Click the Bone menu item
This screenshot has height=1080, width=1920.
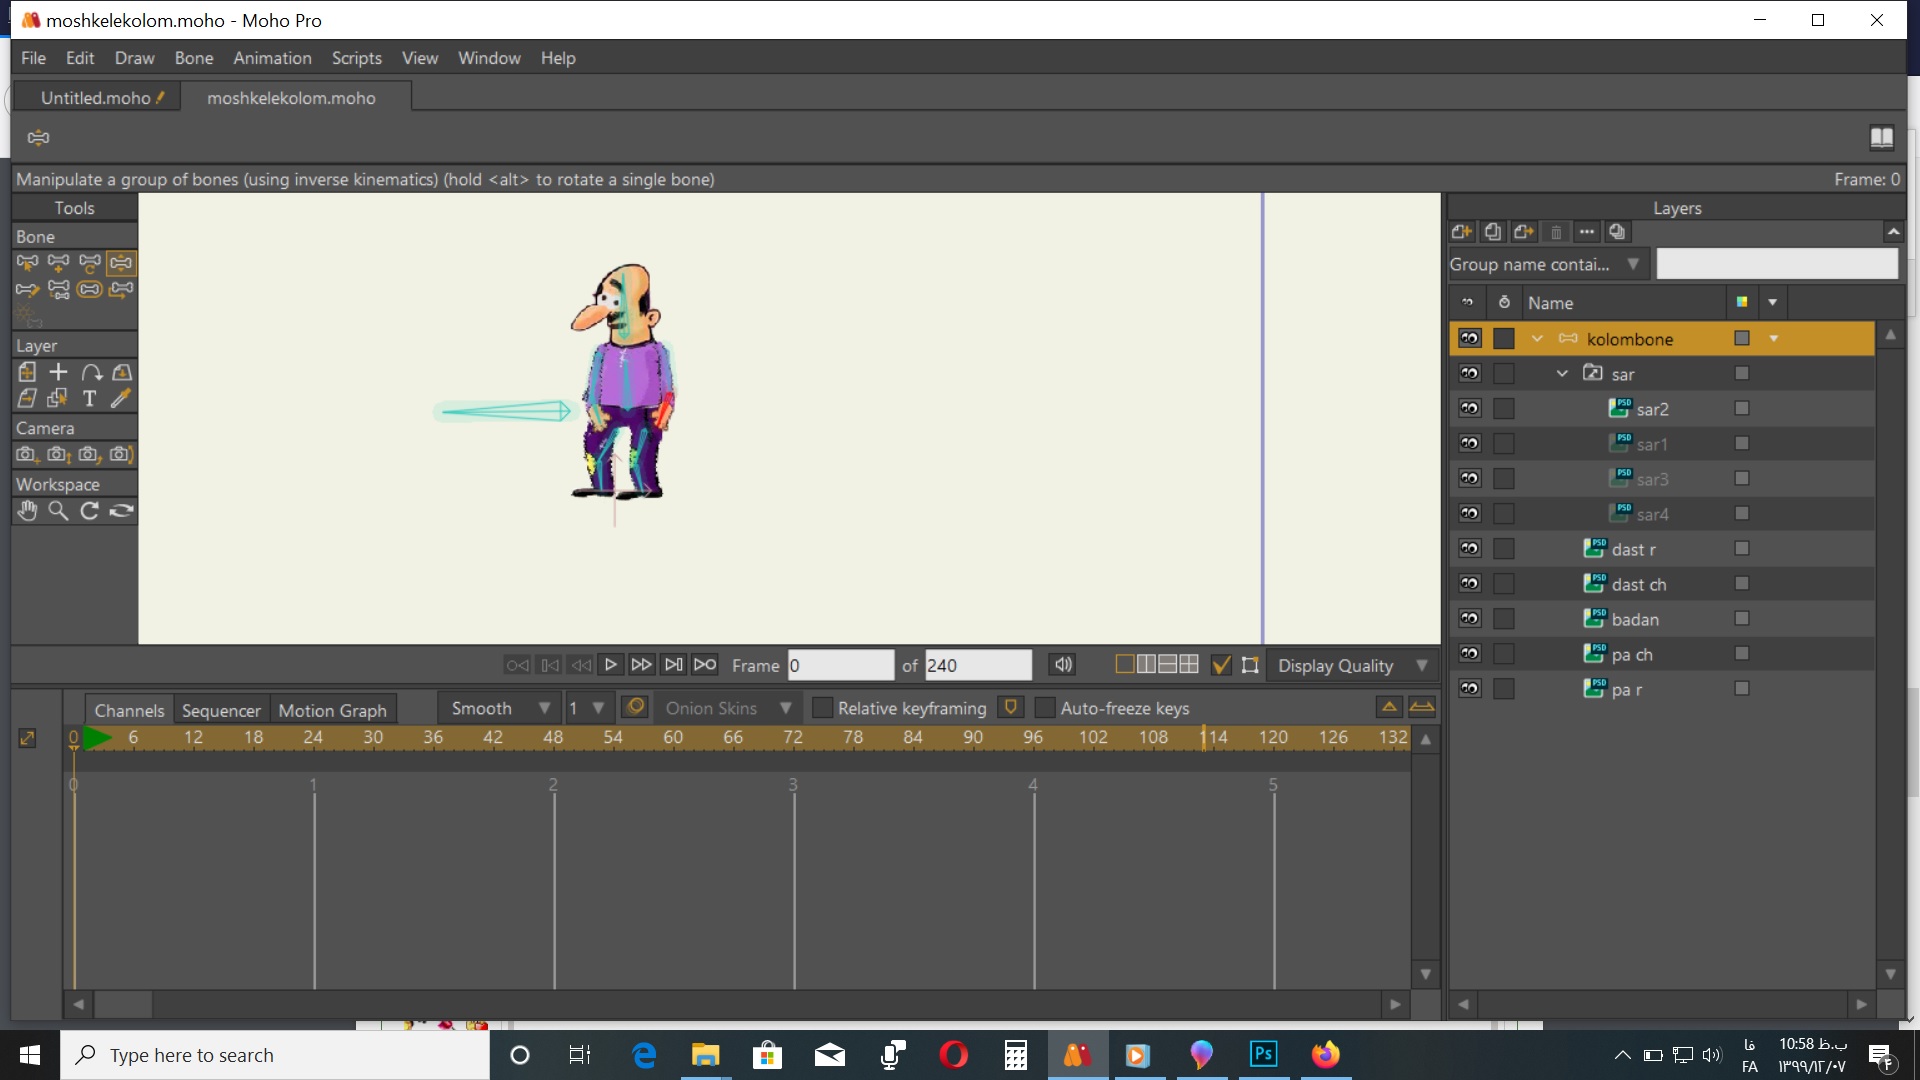point(194,58)
